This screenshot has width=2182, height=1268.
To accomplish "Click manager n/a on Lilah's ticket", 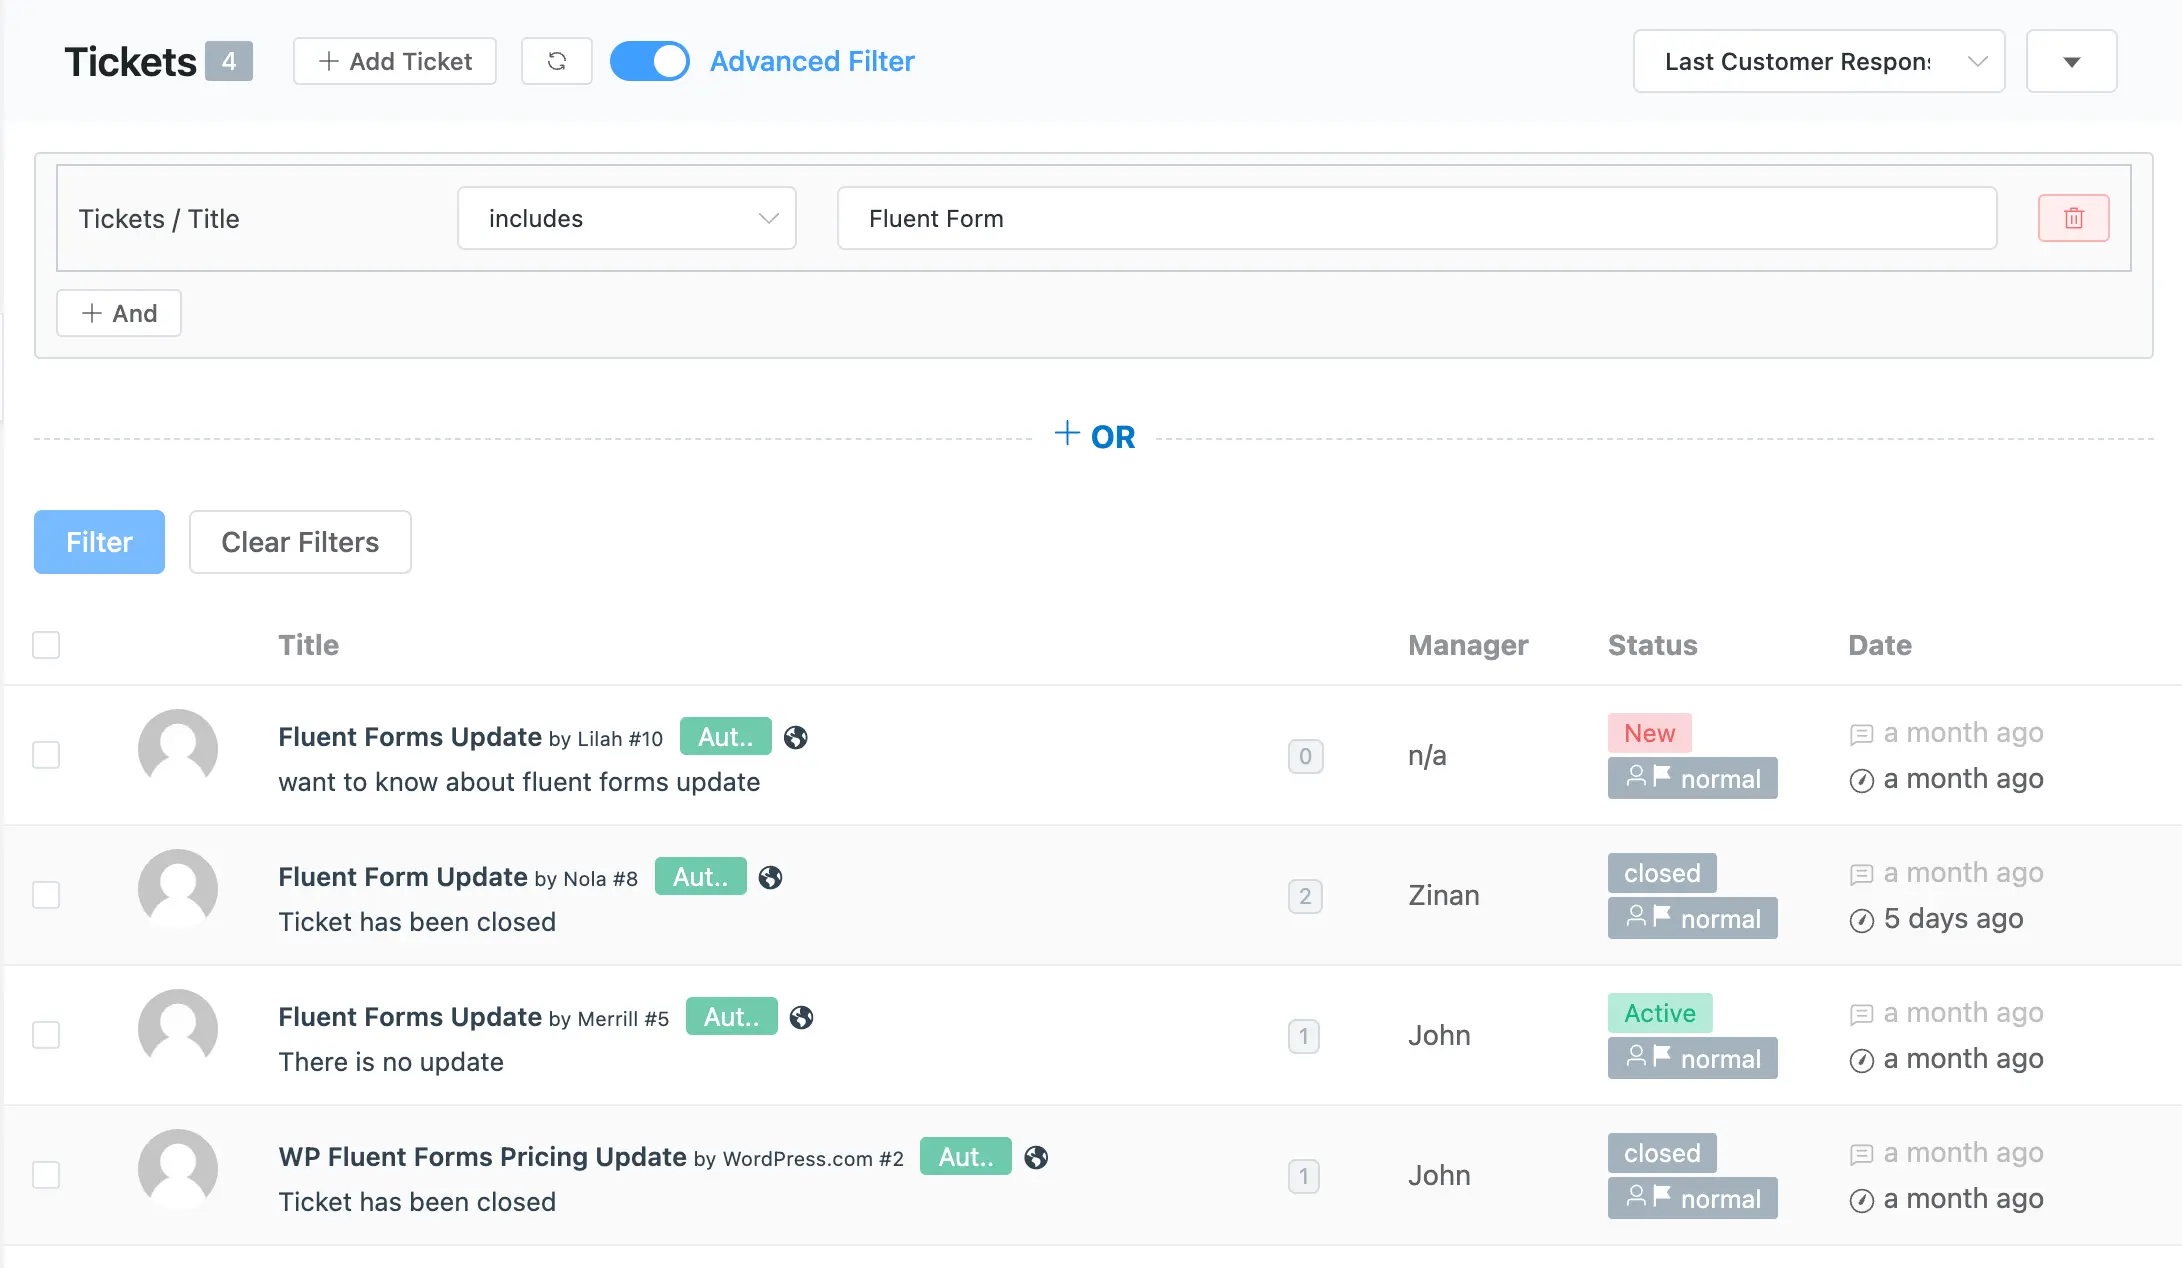I will 1427,755.
